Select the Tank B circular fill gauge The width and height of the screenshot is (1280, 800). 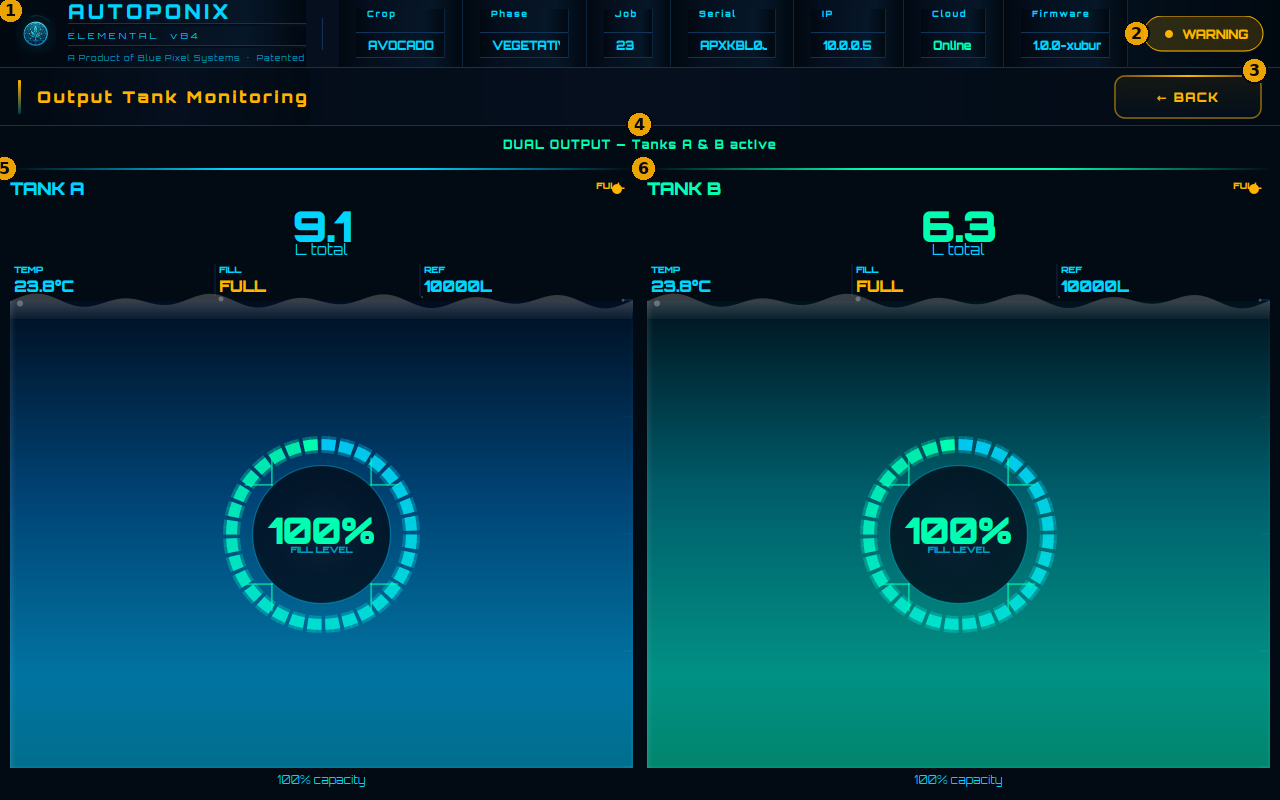(x=958, y=534)
